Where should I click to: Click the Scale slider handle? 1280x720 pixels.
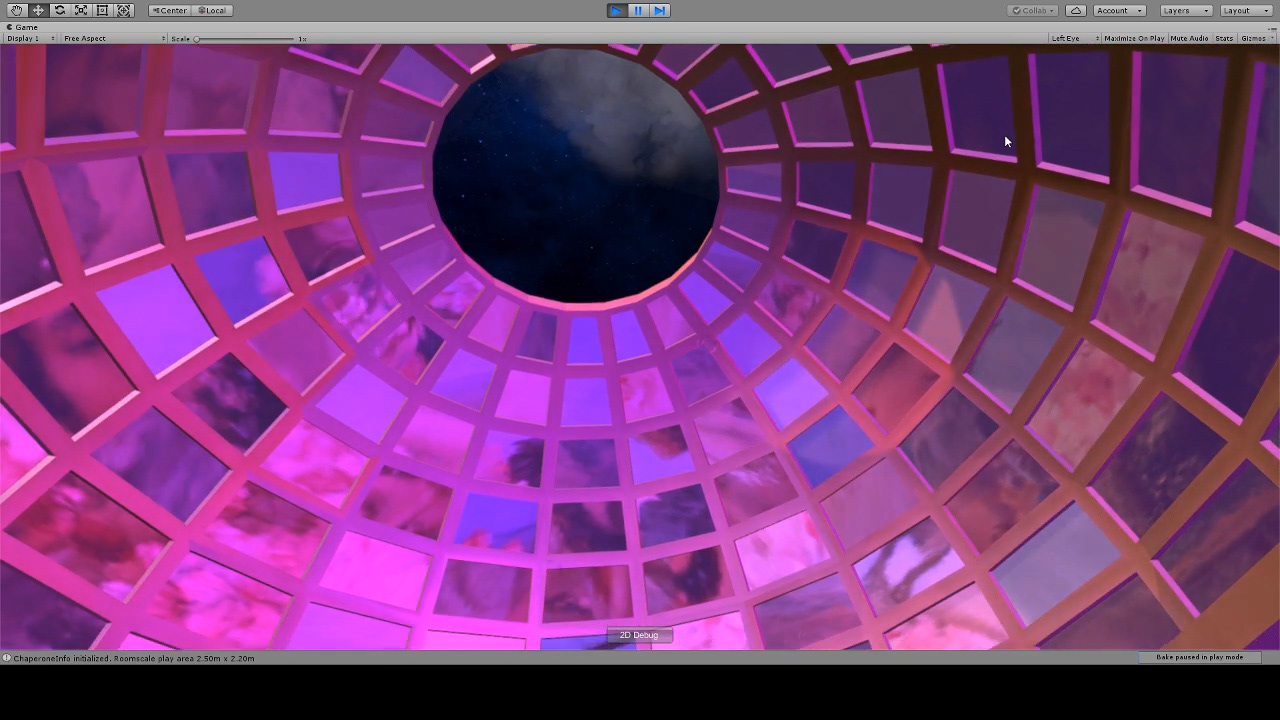197,39
